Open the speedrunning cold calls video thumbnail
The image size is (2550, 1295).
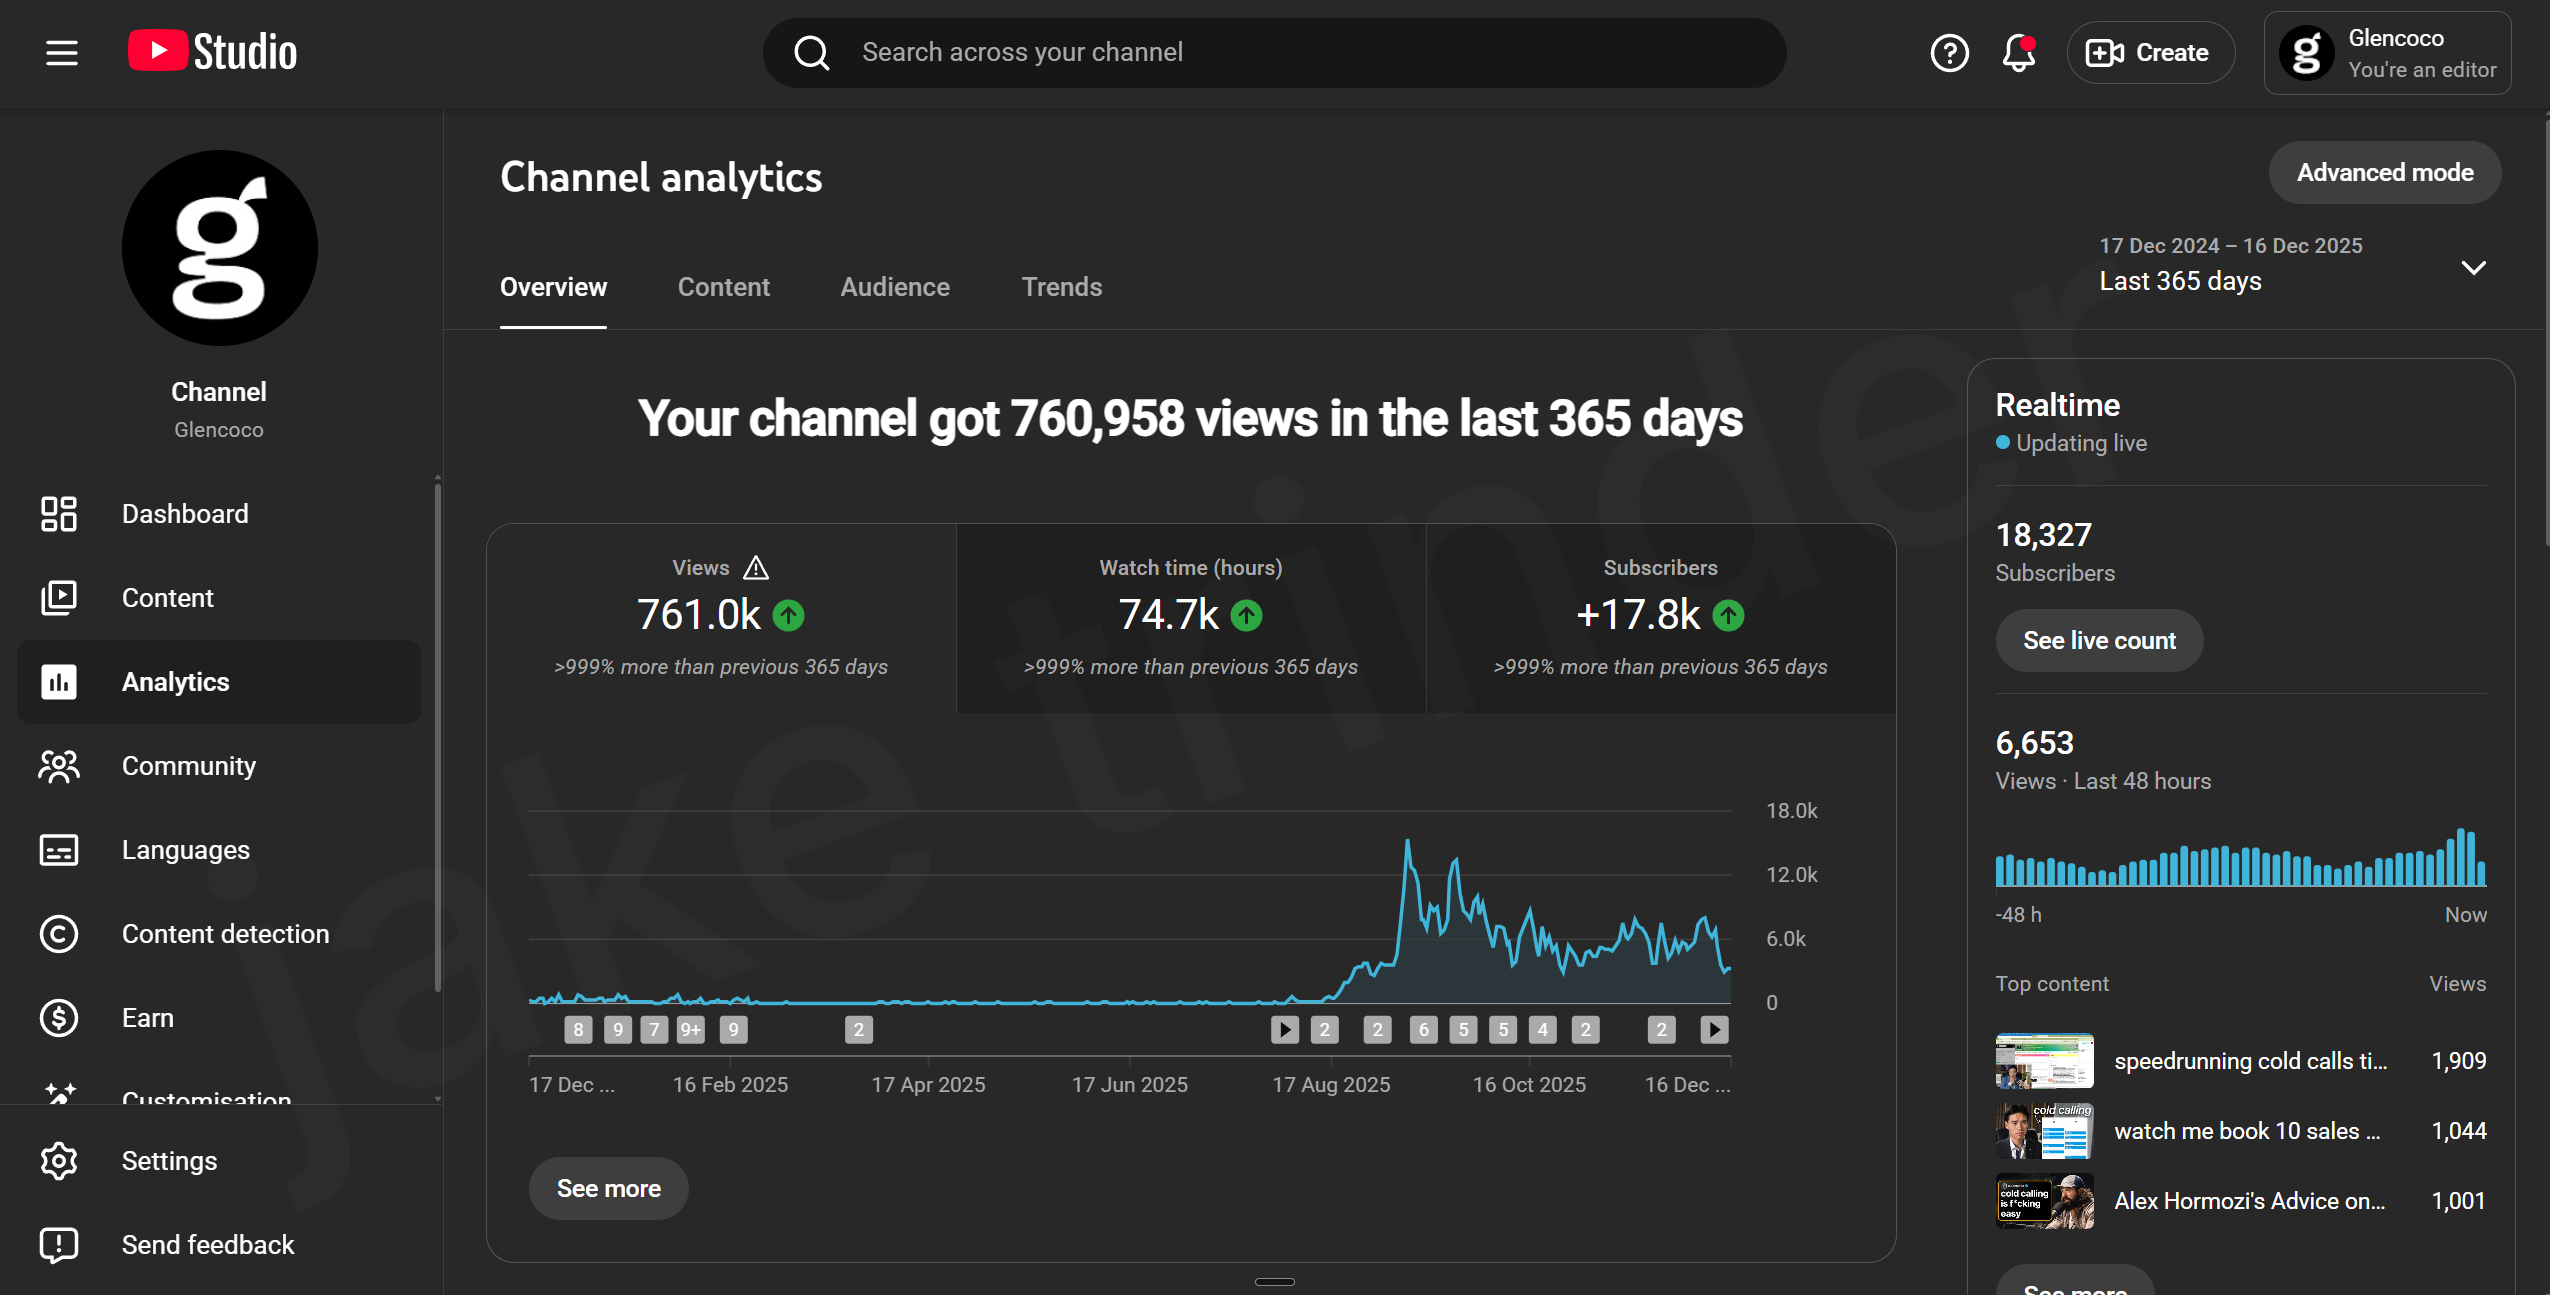[x=2042, y=1060]
